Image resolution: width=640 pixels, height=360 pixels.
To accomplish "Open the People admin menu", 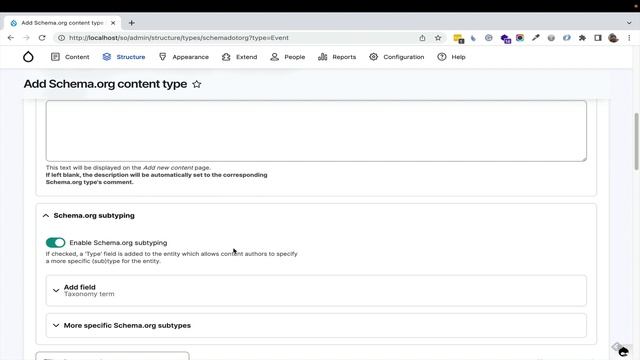I will pyautogui.click(x=287, y=57).
